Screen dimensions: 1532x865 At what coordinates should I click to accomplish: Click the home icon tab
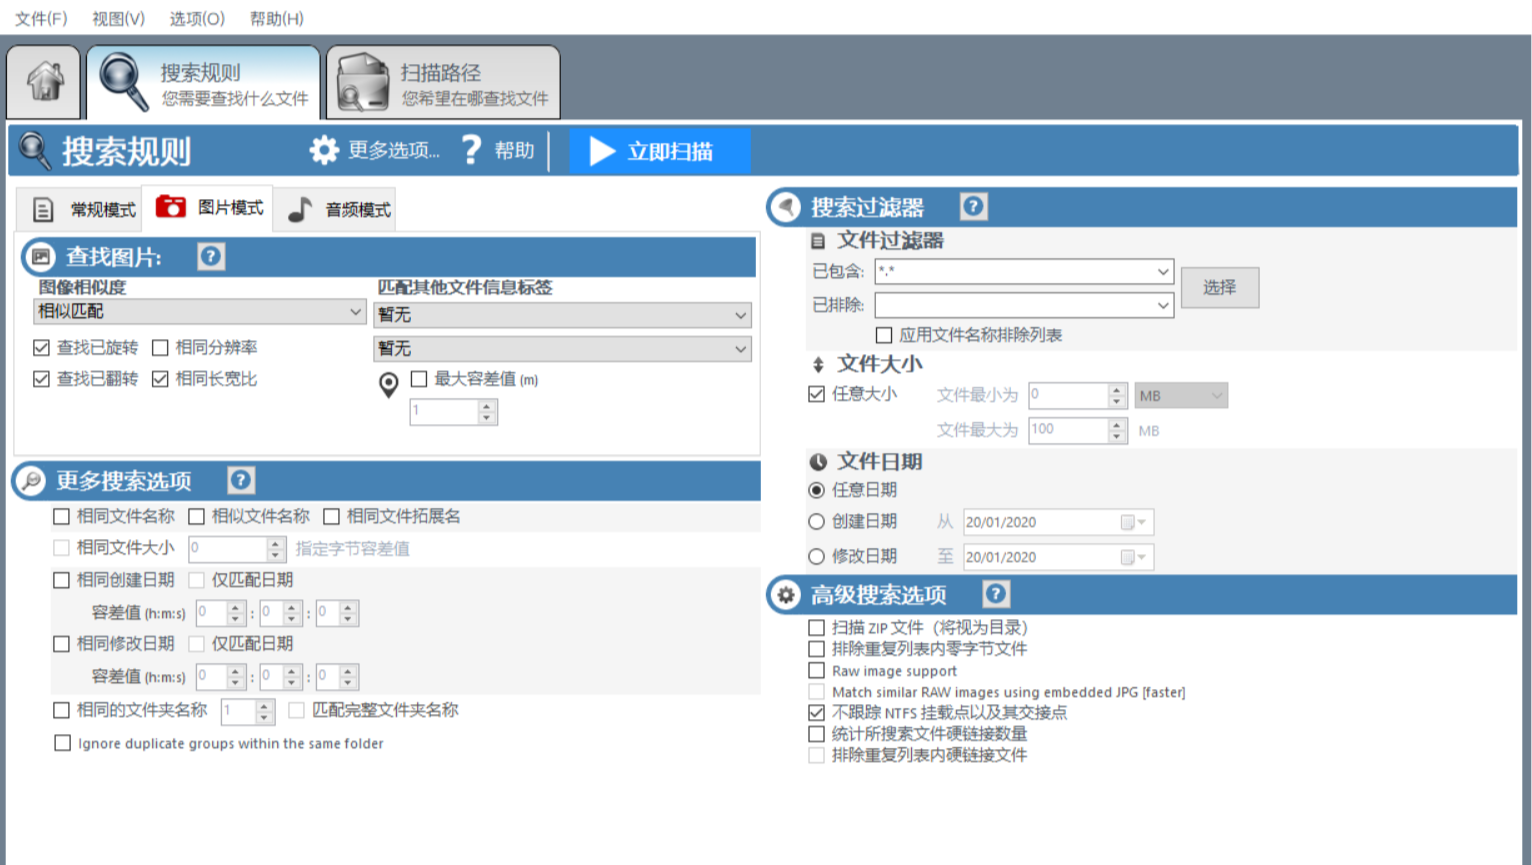pos(44,82)
